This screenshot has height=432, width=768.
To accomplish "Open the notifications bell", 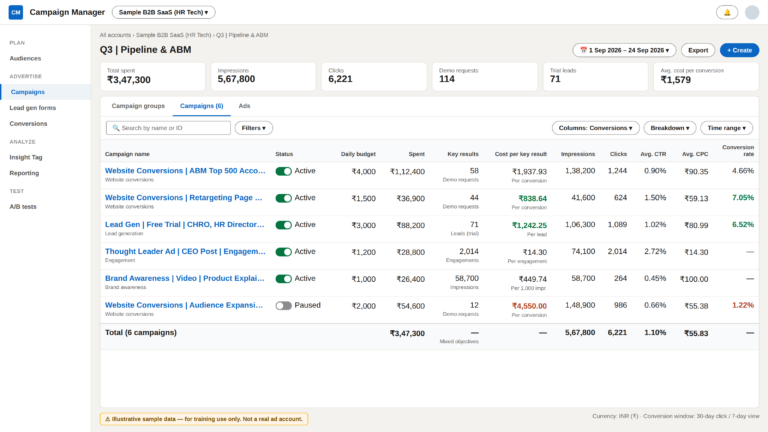I will tap(727, 12).
